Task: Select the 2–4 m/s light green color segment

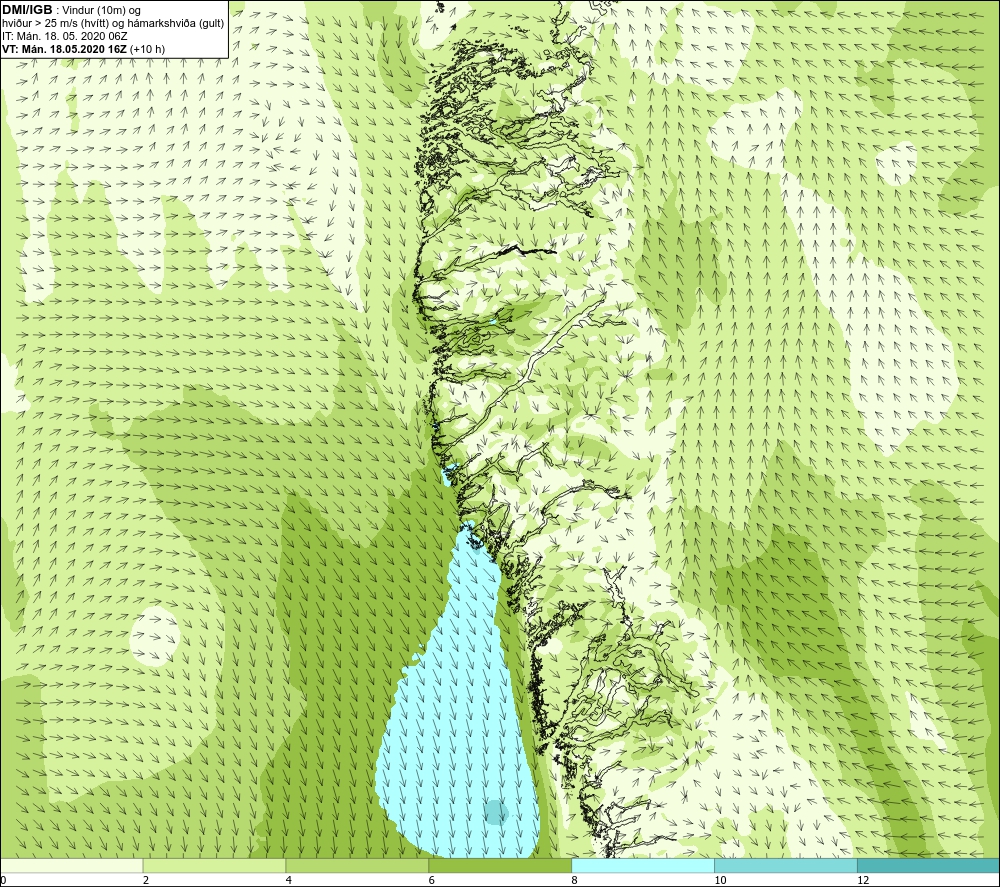Action: pyautogui.click(x=214, y=865)
